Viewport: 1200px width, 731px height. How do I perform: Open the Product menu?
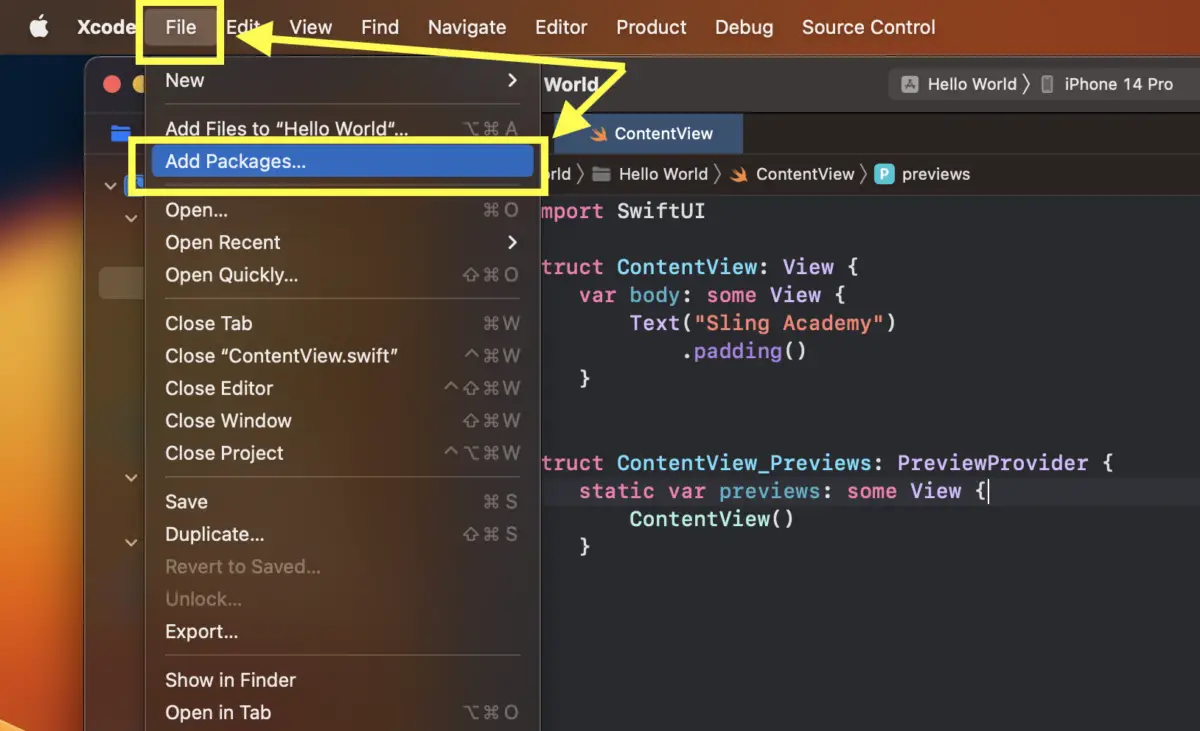point(651,27)
